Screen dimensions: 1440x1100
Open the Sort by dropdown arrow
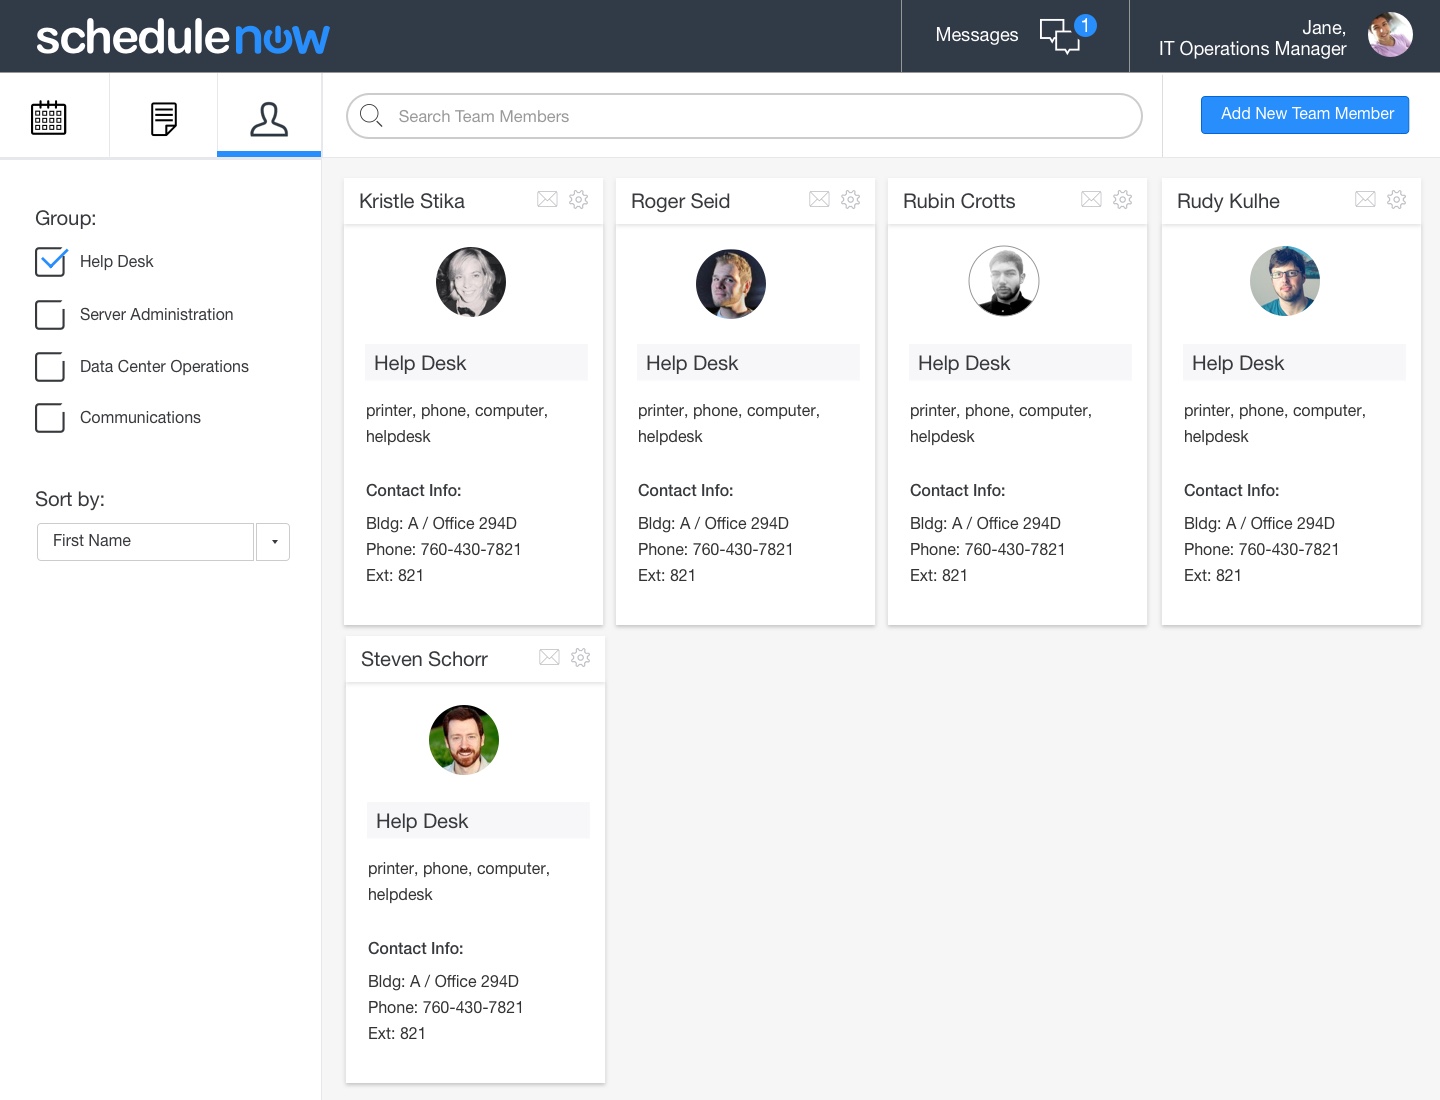click(x=273, y=542)
